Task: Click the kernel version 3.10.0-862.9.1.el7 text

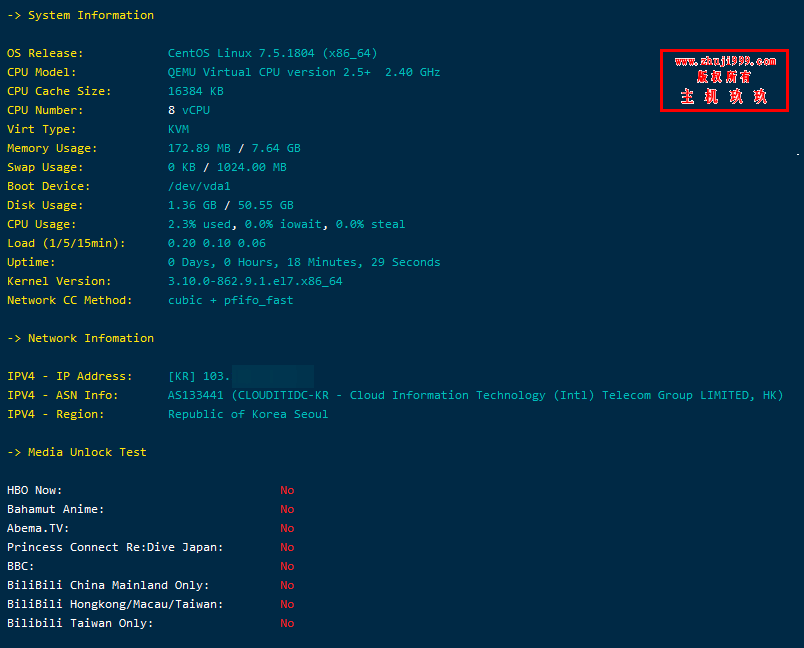Action: coord(255,281)
